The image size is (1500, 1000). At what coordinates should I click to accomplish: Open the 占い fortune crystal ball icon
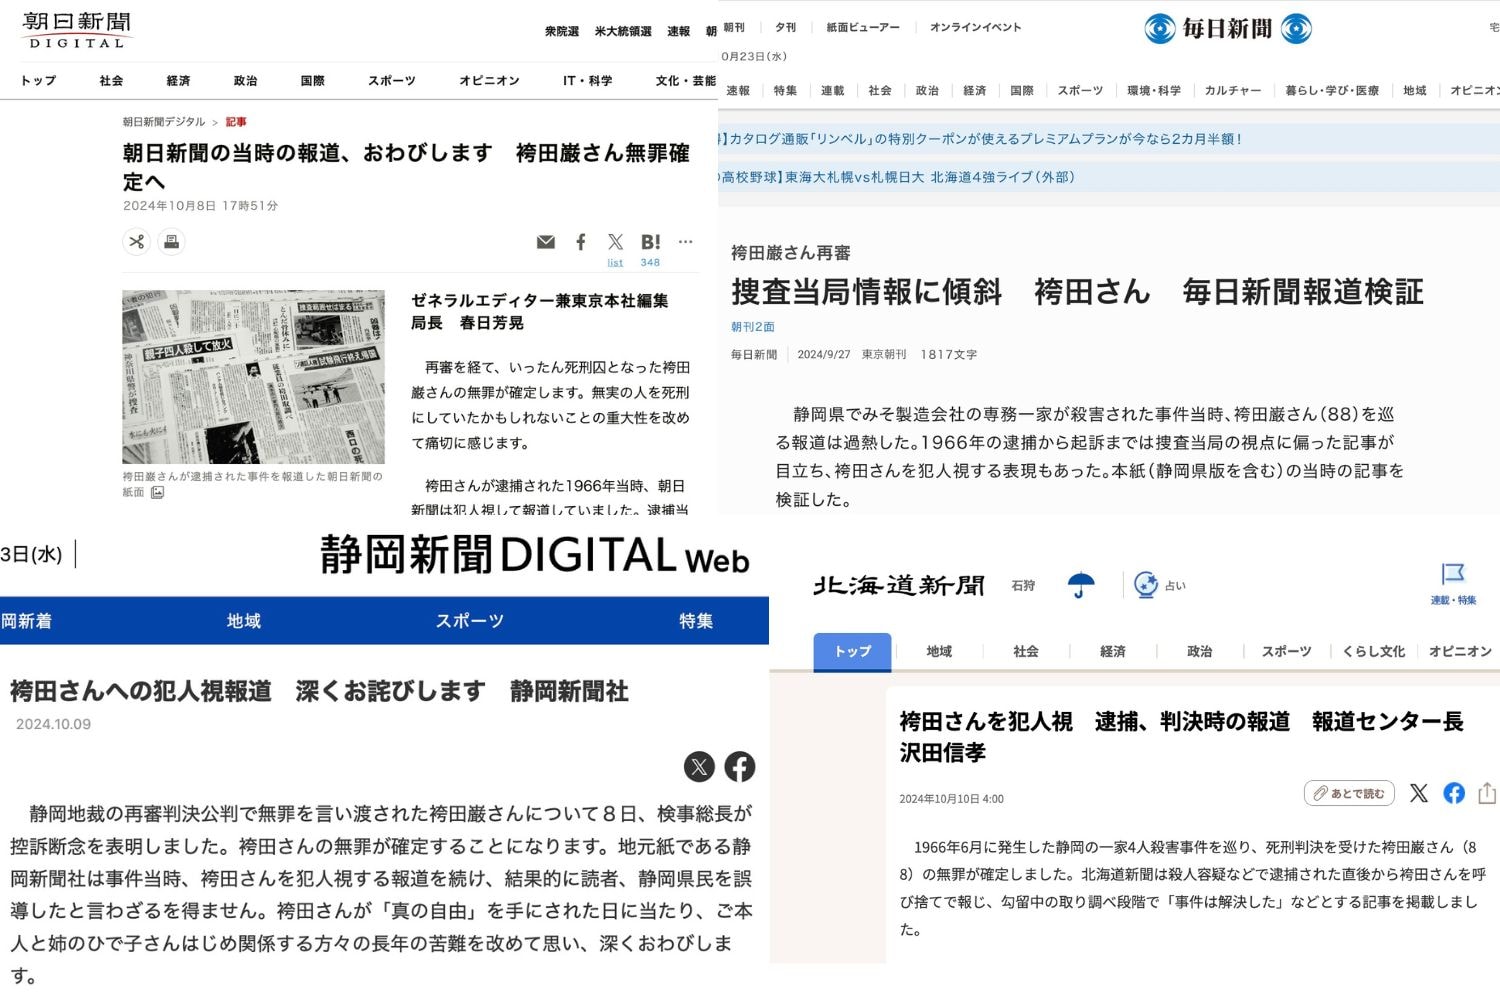pos(1146,585)
